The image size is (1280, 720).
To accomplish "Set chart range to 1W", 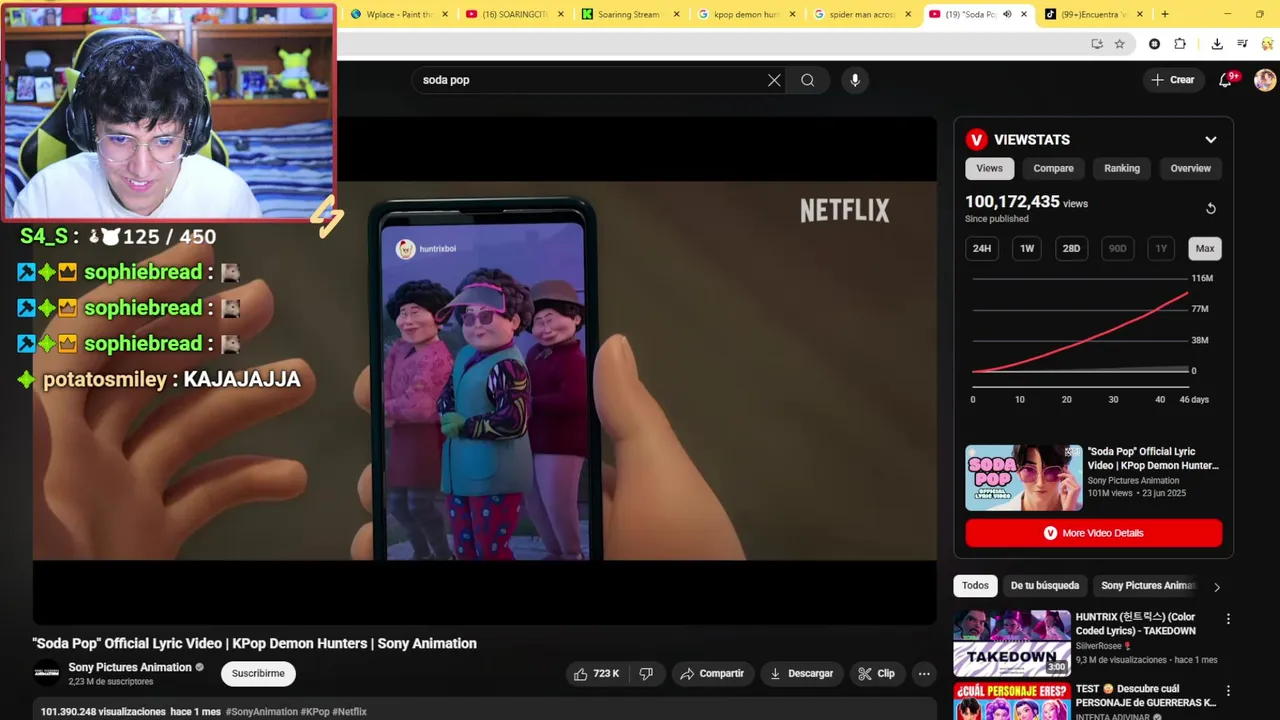I will (1027, 249).
